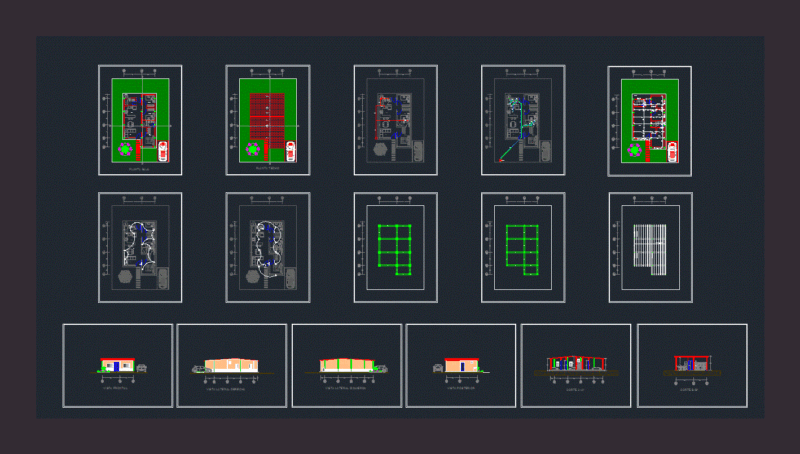Open the rear elevation view sheet

[x=461, y=366]
